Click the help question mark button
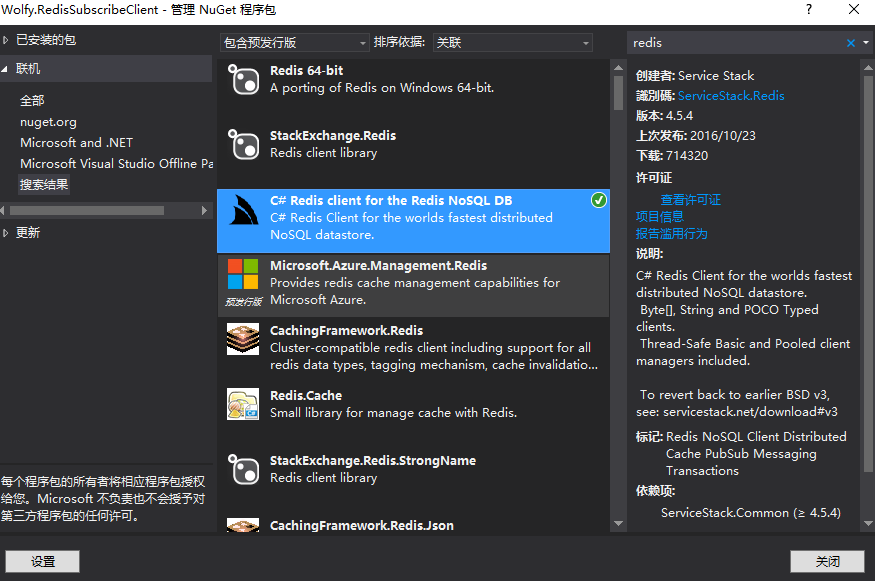Viewport: 875px width, 581px height. click(x=809, y=9)
